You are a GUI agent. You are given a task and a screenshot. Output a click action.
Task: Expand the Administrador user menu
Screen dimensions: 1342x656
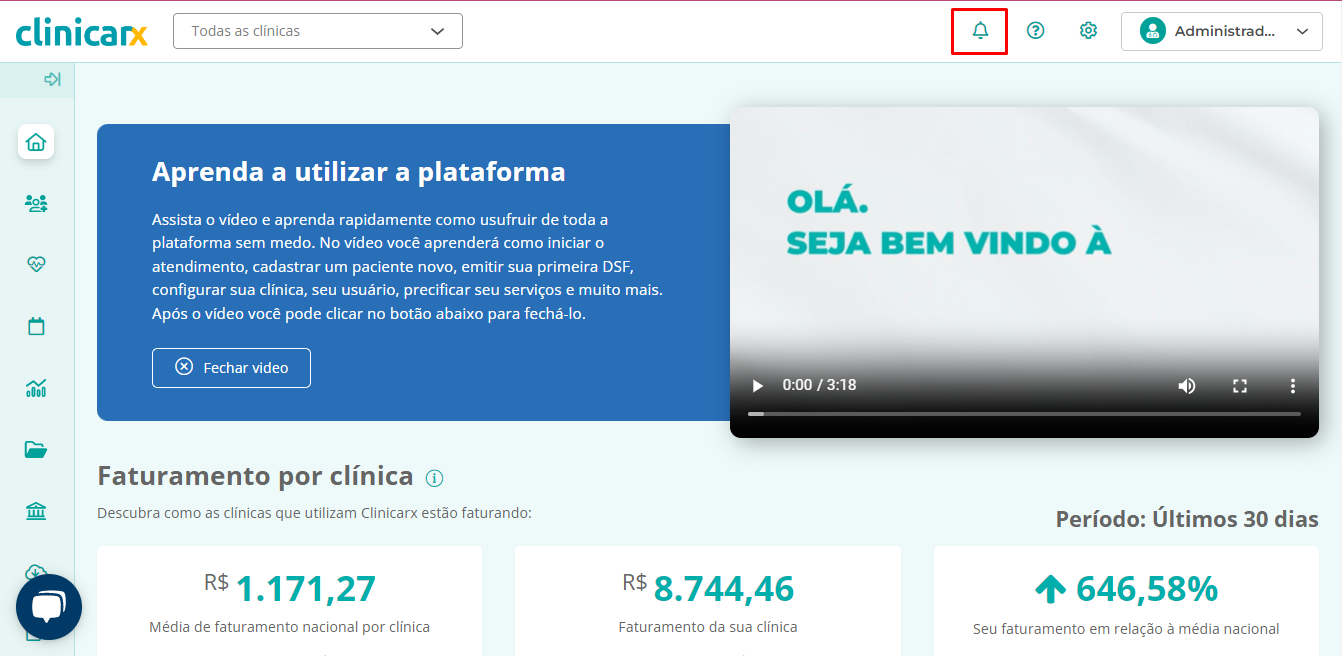1224,31
